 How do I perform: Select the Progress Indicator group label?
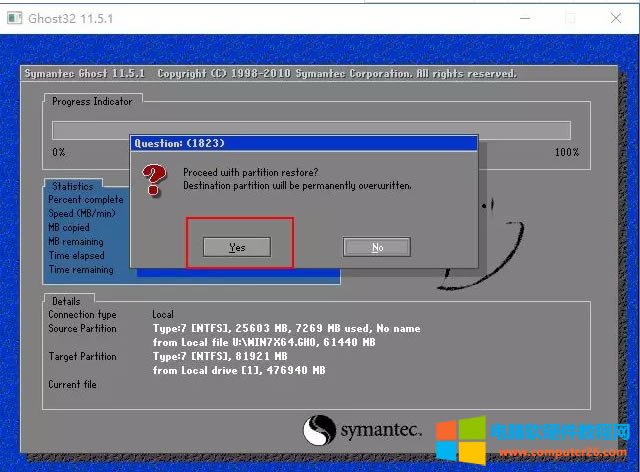point(92,101)
